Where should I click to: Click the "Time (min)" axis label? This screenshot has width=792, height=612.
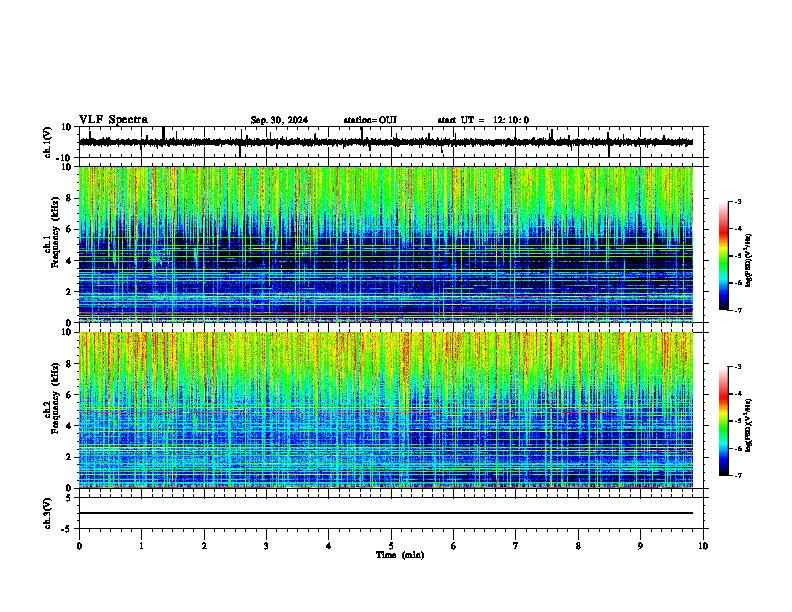400,555
